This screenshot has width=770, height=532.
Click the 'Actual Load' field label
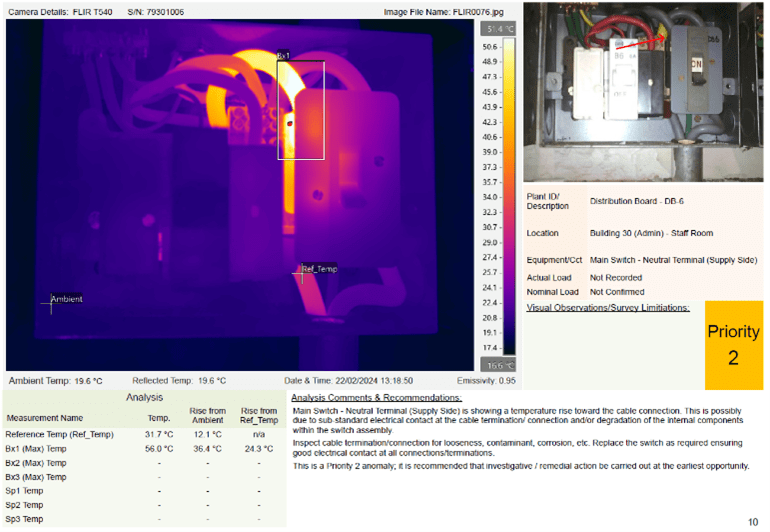coord(549,278)
